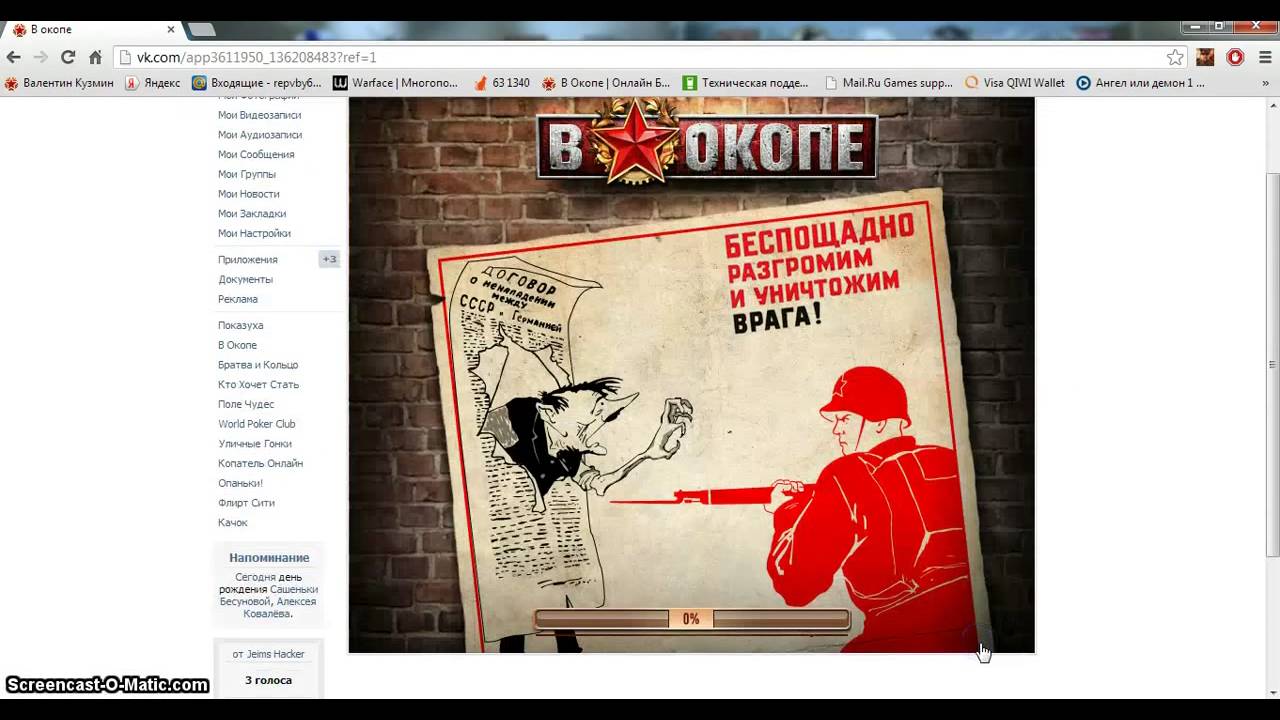The width and height of the screenshot is (1280, 720).
Task: Open 'Мои Группы' in the sidebar
Action: coord(246,174)
